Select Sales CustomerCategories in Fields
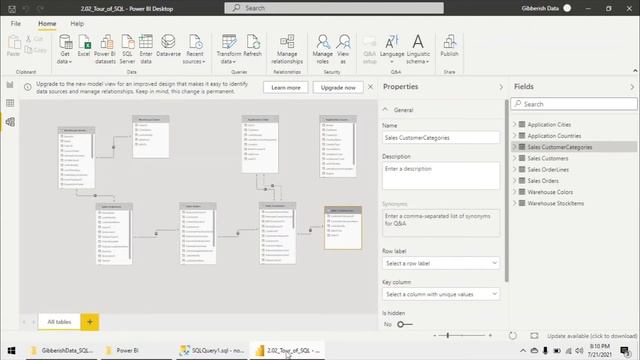This screenshot has height=360, width=640. click(560, 147)
